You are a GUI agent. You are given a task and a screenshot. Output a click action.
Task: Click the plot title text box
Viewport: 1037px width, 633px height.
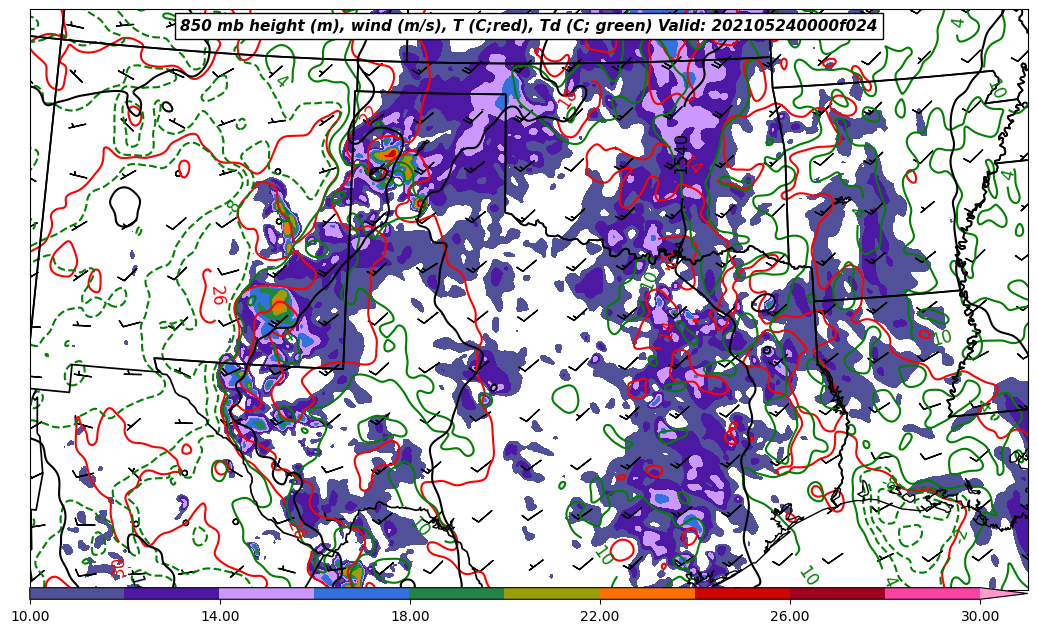coord(528,26)
